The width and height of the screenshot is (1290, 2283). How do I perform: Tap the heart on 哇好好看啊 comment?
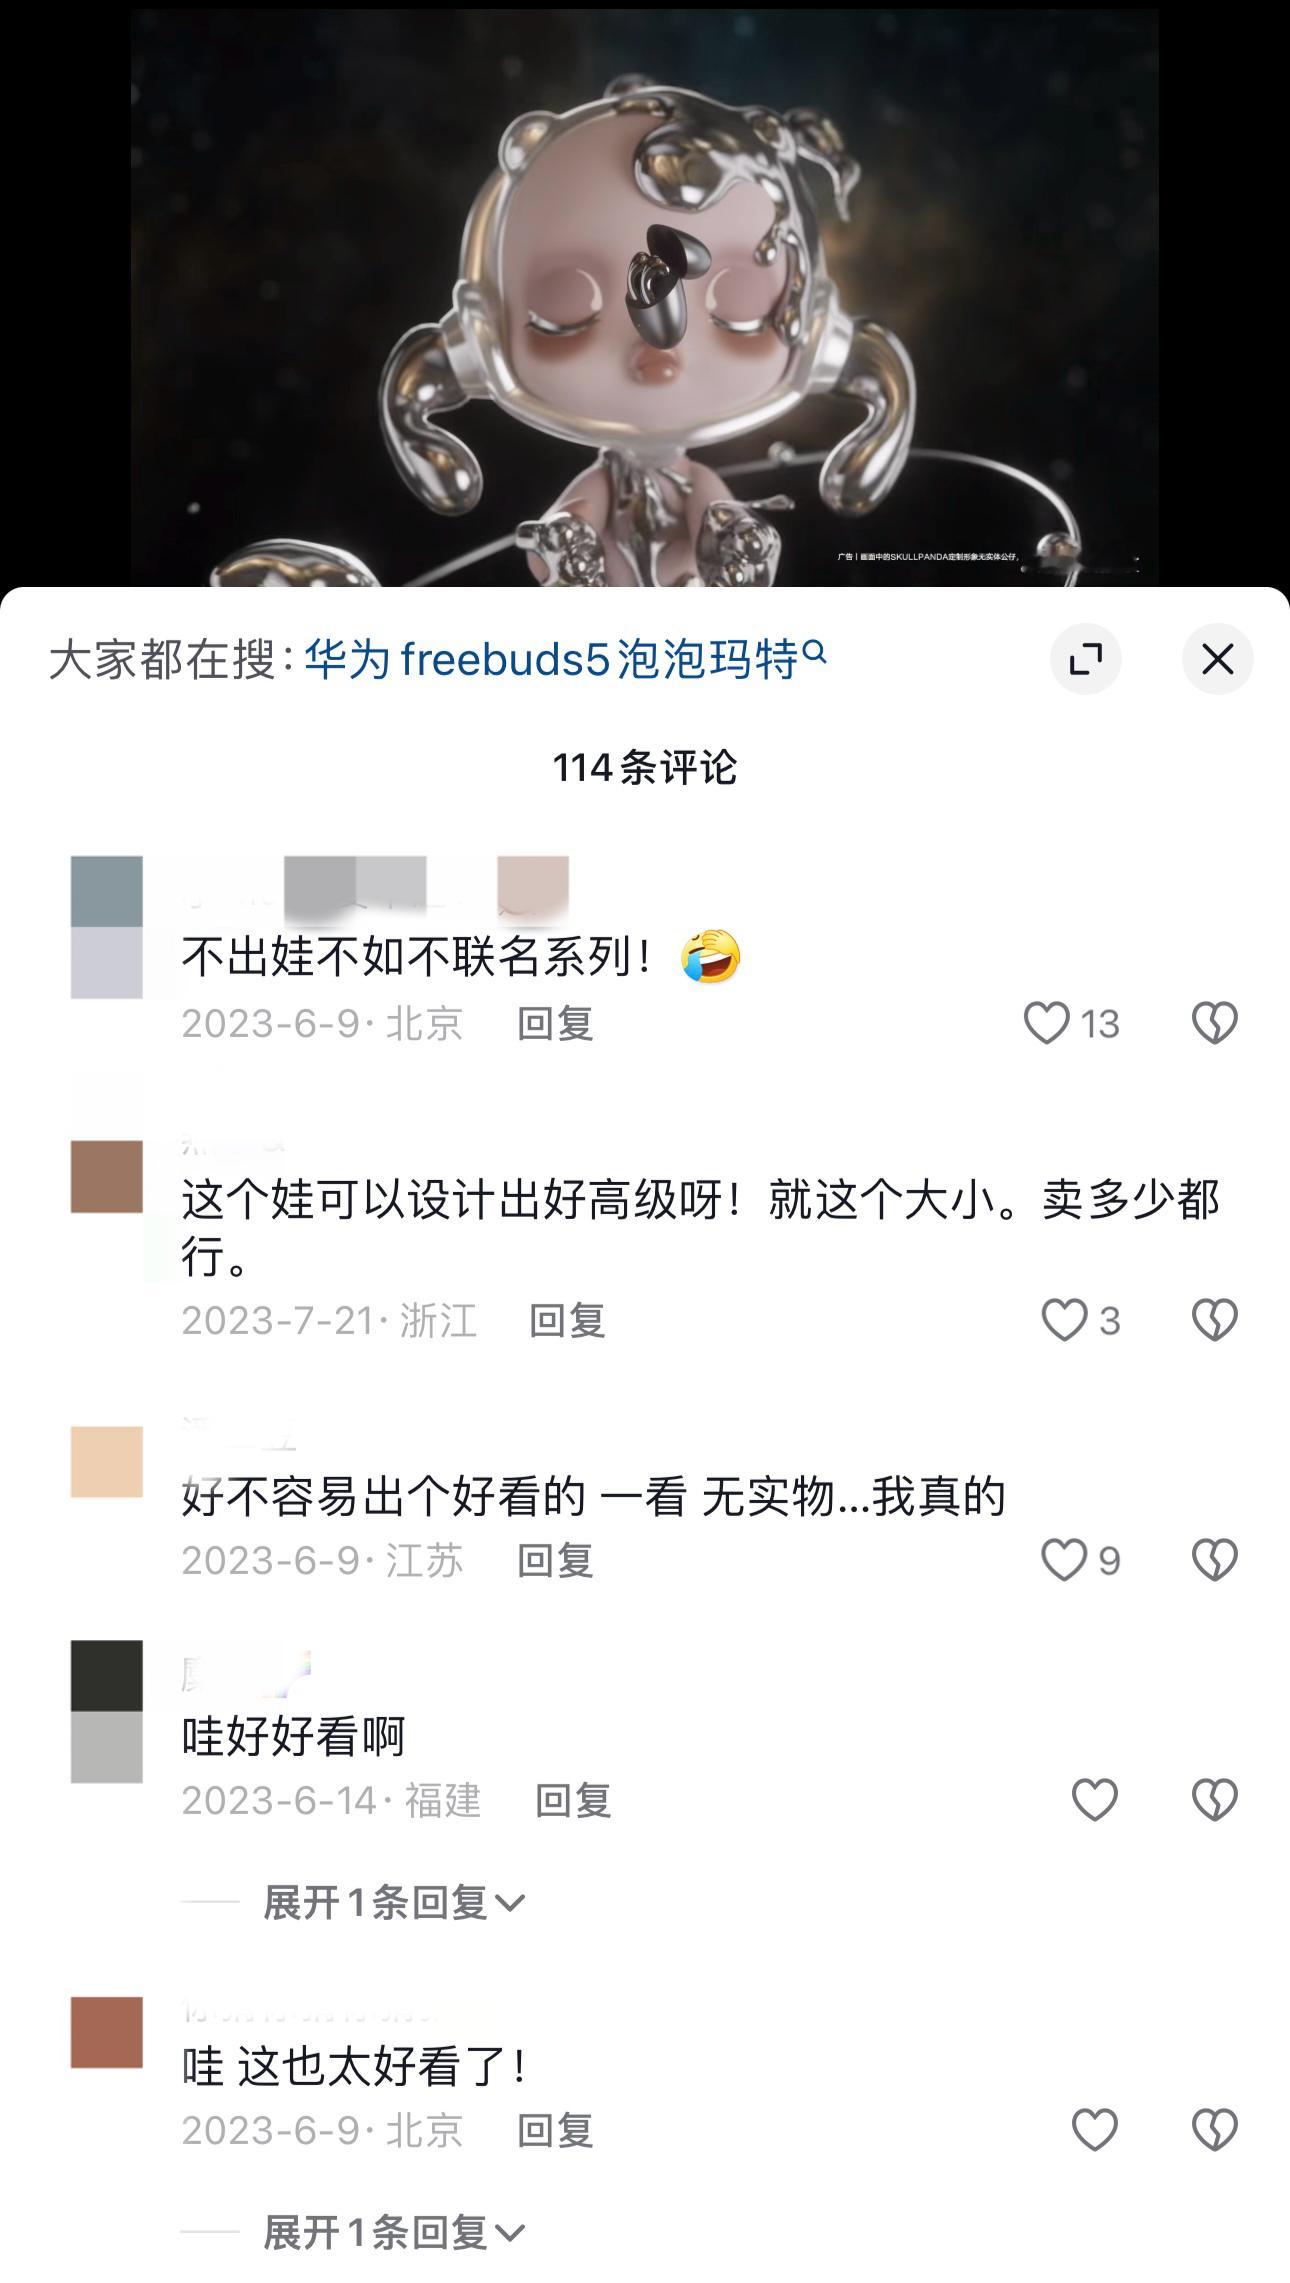[1094, 1800]
